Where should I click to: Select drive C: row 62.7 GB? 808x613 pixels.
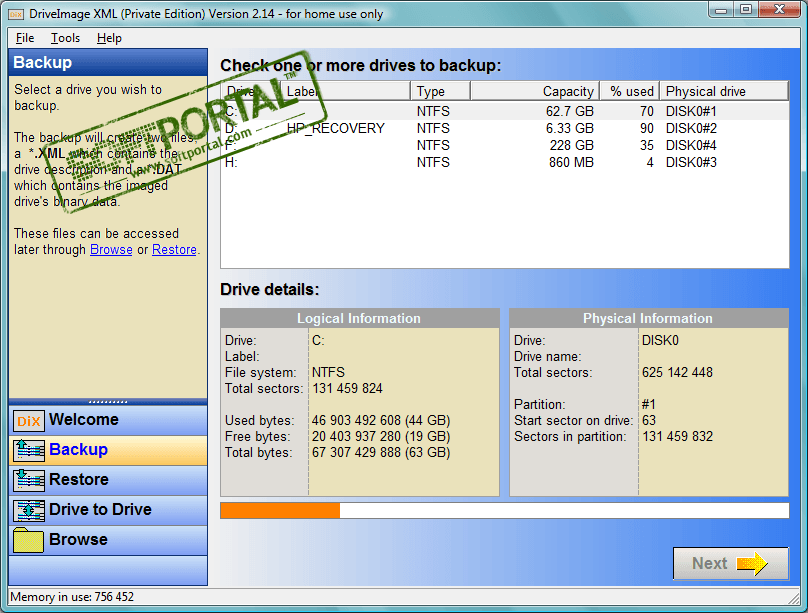(505, 111)
